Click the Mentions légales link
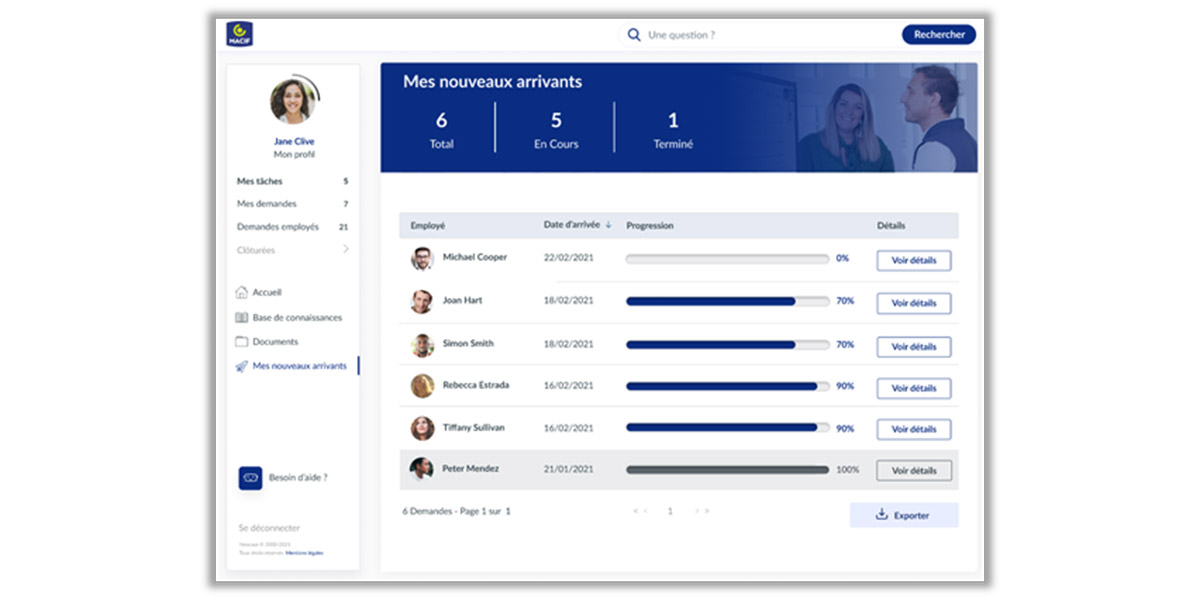Screen dimensions: 1200x600 [x=304, y=553]
